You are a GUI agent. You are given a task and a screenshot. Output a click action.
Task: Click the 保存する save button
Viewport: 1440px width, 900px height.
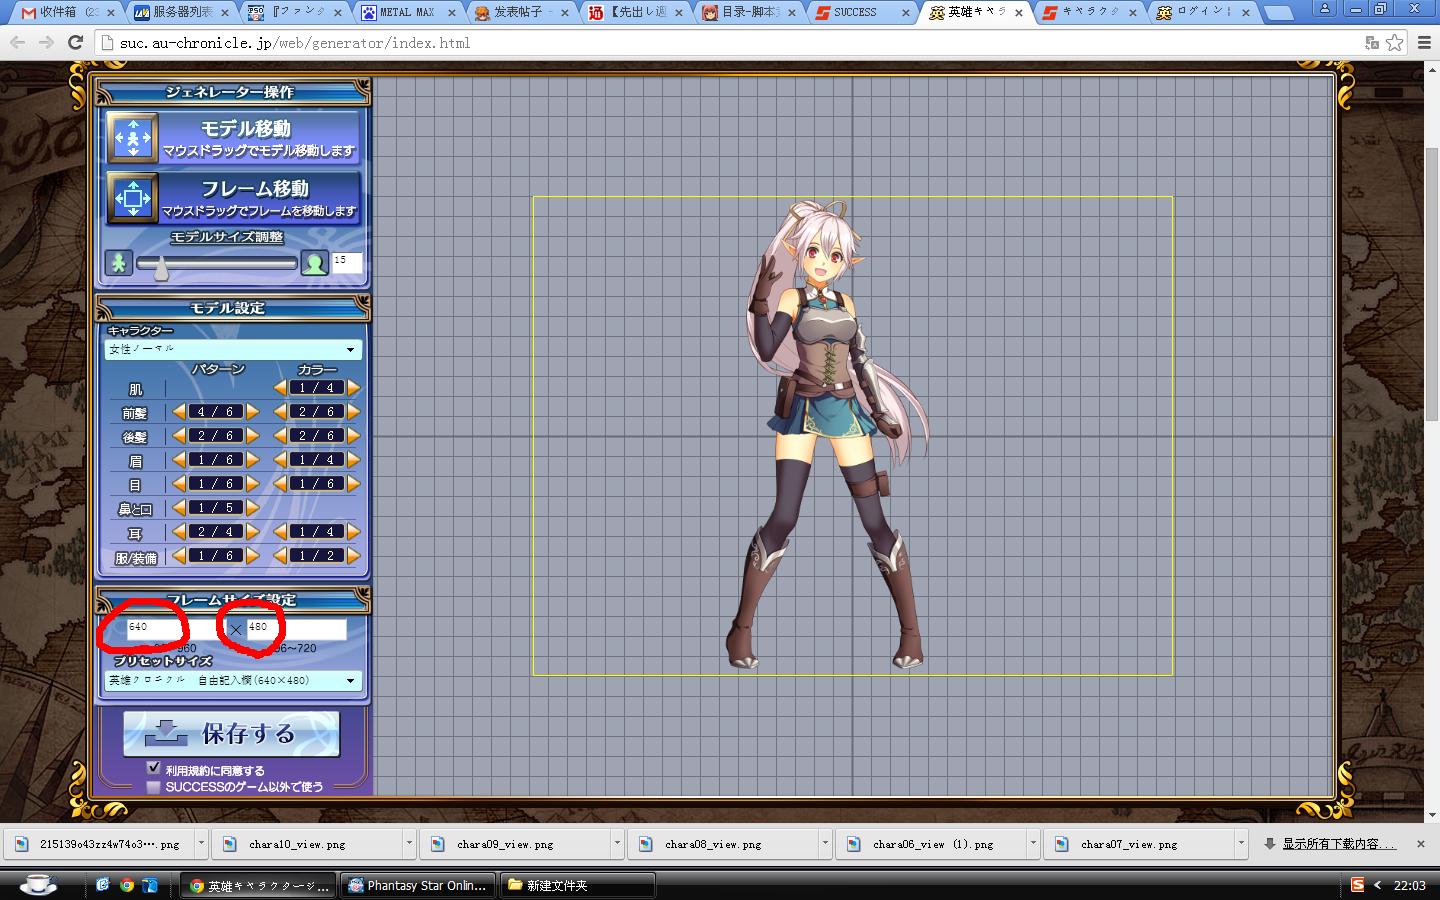click(232, 734)
